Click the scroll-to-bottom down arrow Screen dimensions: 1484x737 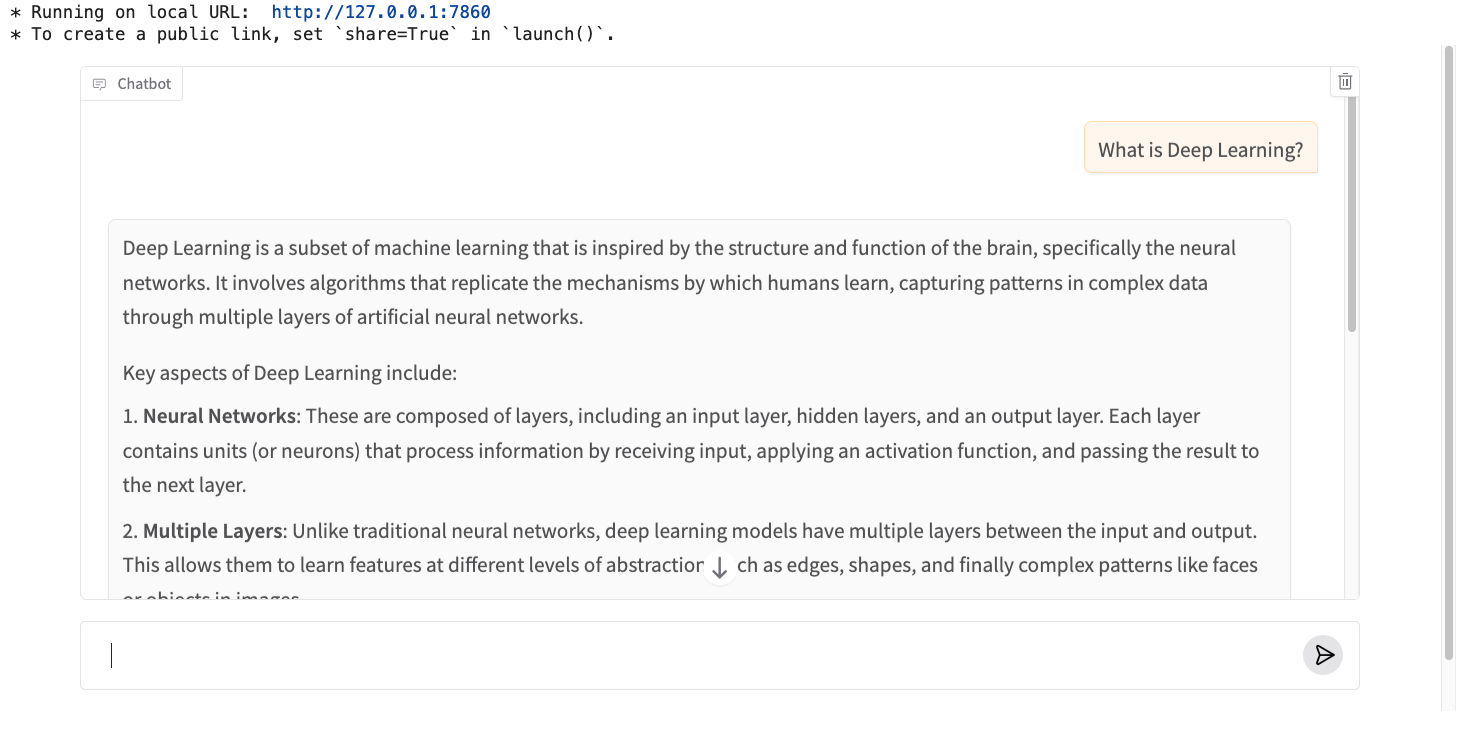[x=719, y=568]
